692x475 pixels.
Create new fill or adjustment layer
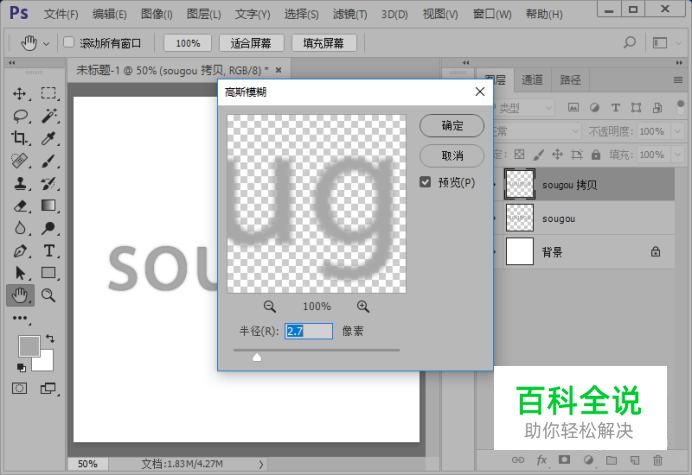tap(588, 460)
